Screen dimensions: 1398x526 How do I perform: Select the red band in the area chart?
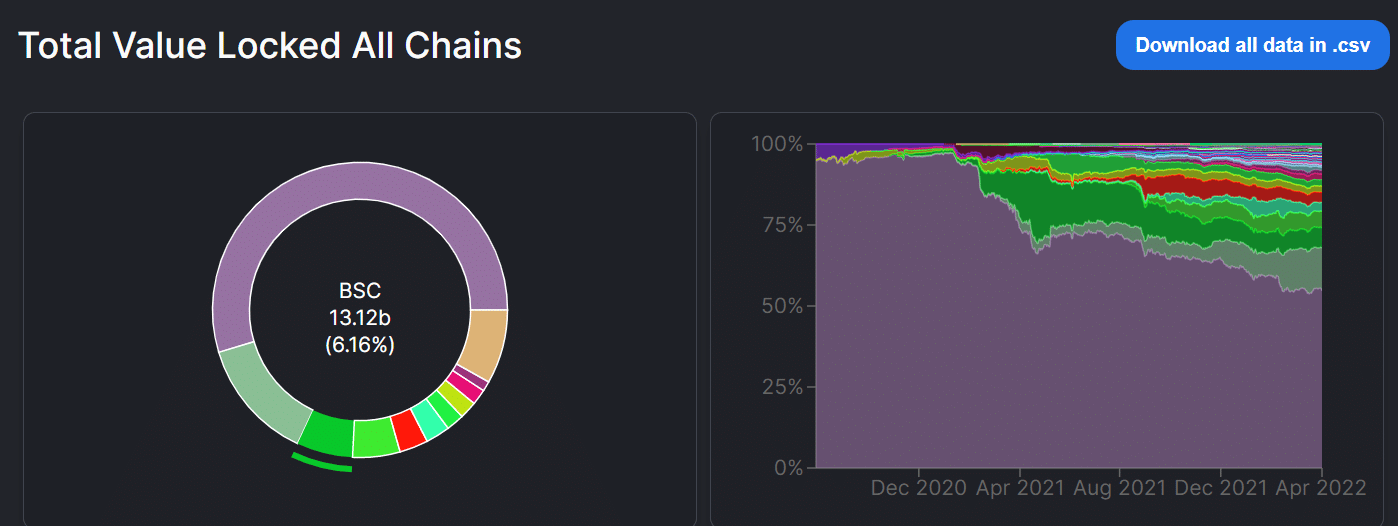point(1200,186)
